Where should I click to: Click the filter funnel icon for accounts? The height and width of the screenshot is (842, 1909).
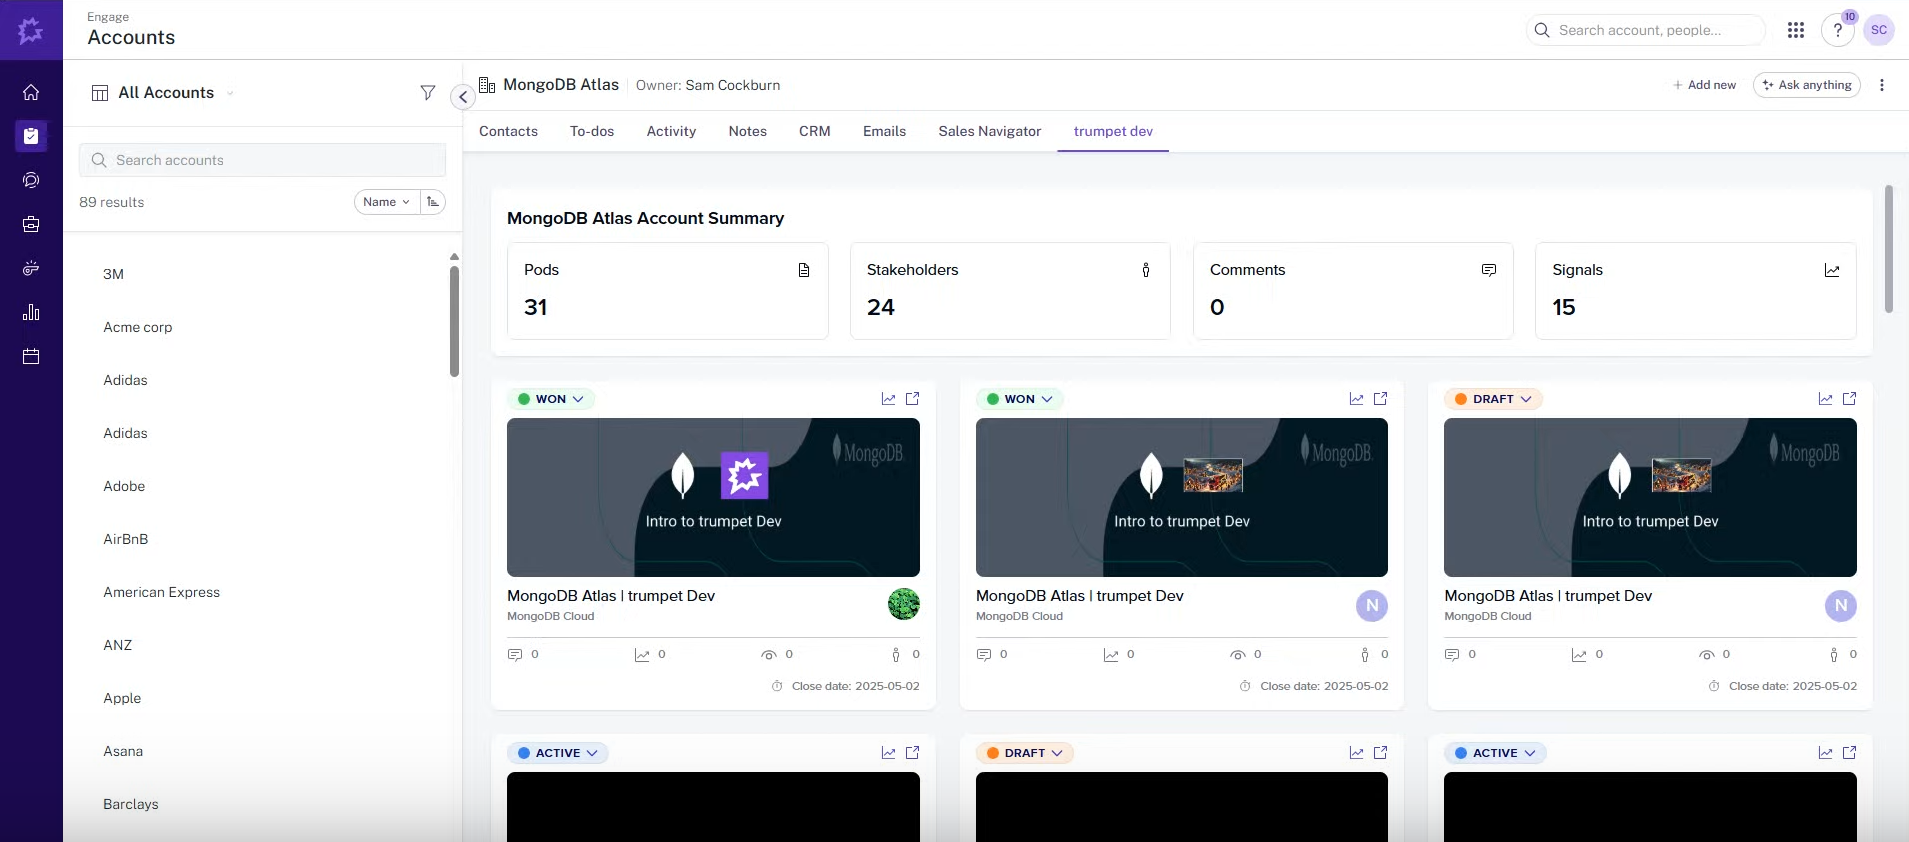(428, 93)
